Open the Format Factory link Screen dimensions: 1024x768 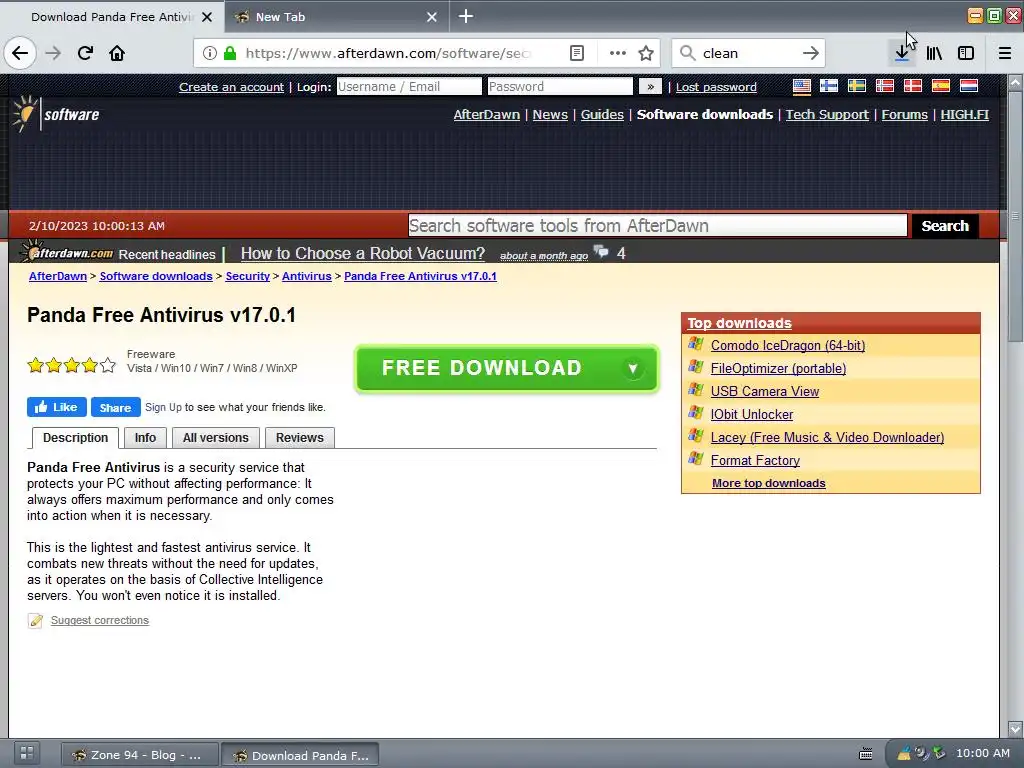point(755,460)
